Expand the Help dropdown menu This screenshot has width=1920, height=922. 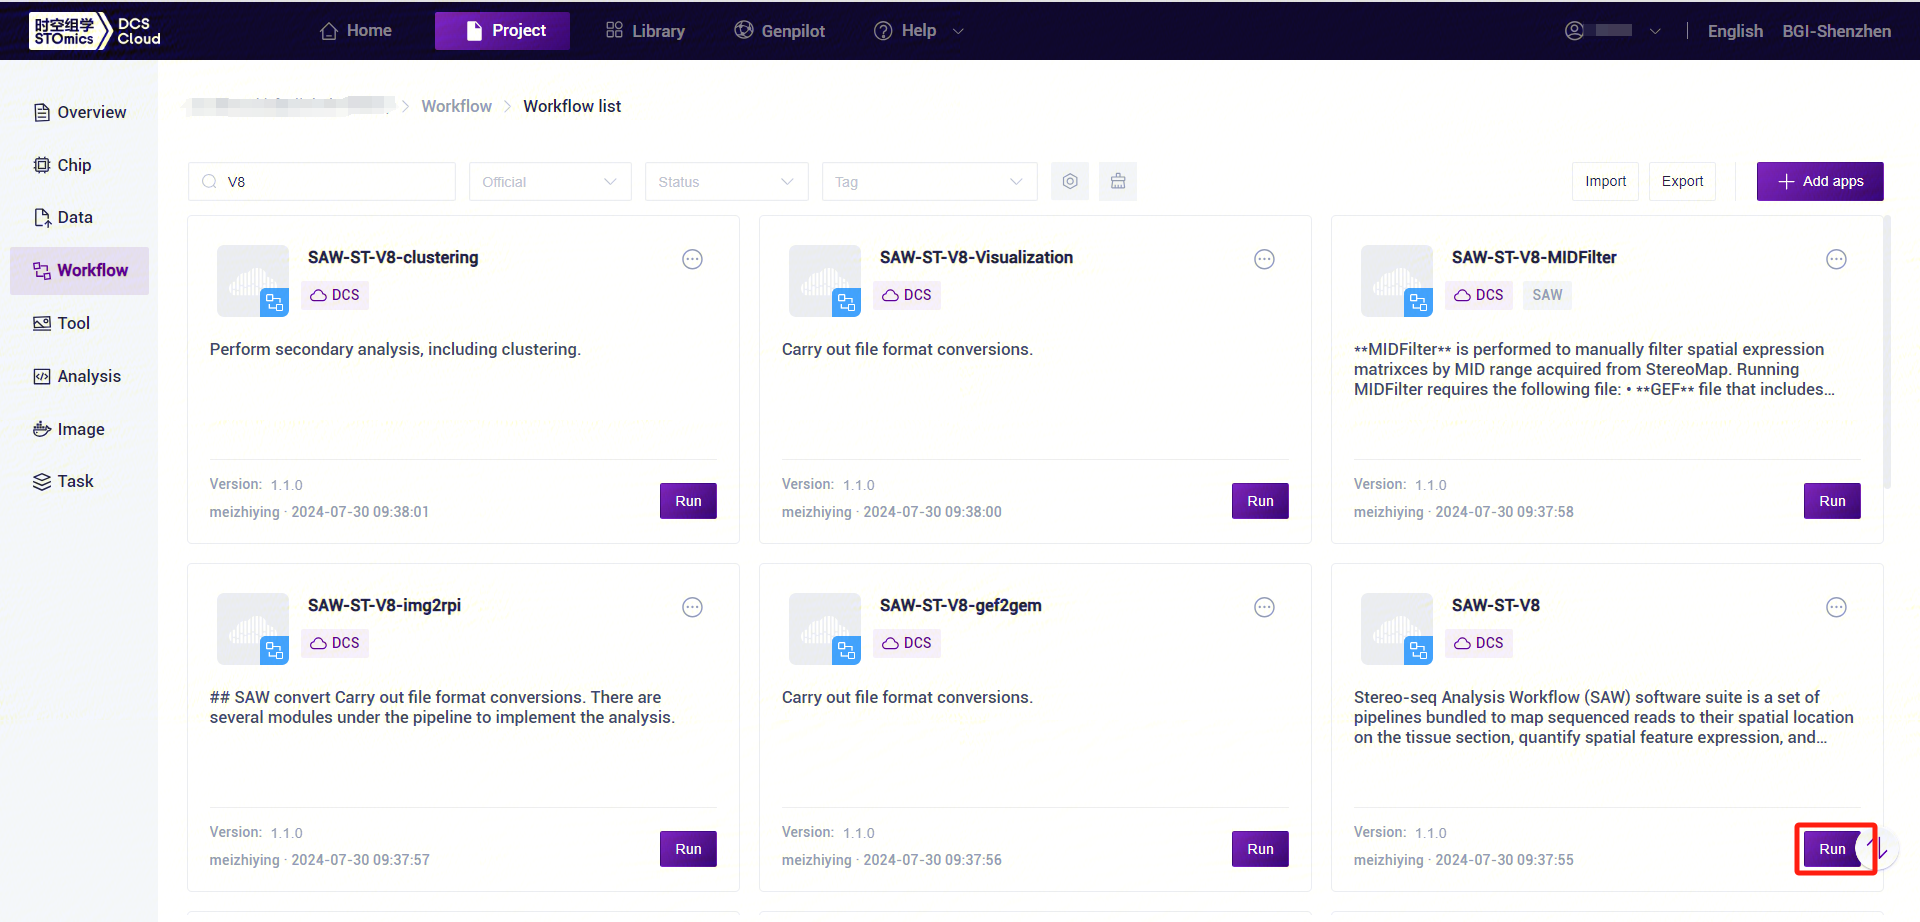918,31
